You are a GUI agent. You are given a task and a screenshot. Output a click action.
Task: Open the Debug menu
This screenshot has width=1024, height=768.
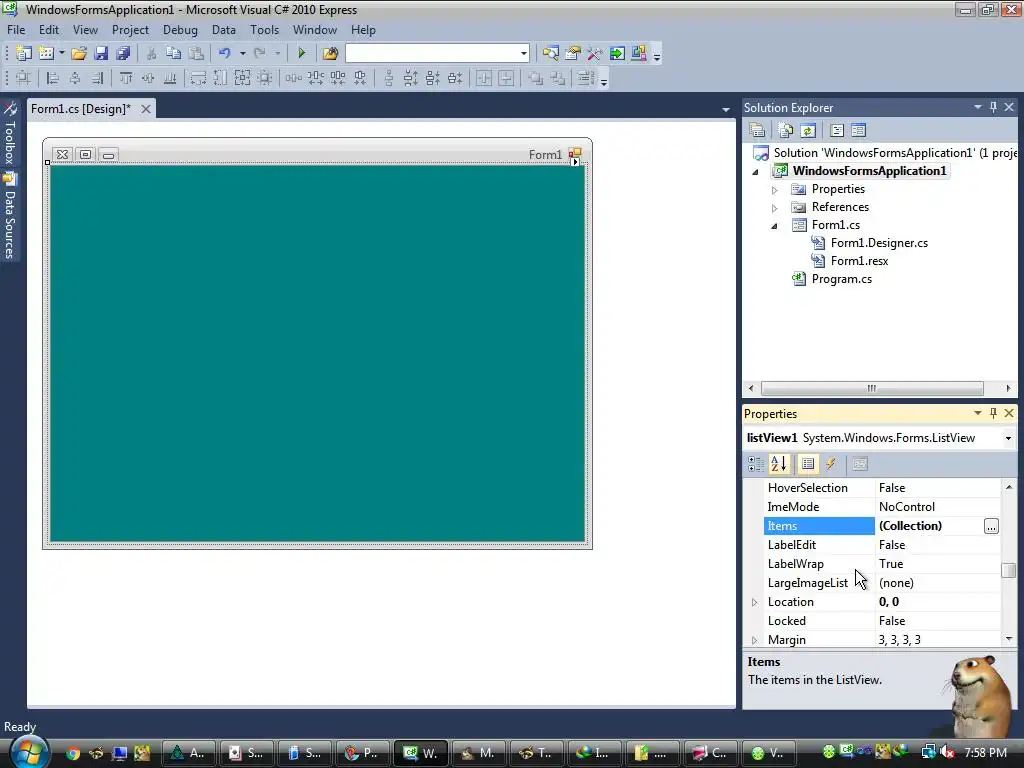click(180, 30)
